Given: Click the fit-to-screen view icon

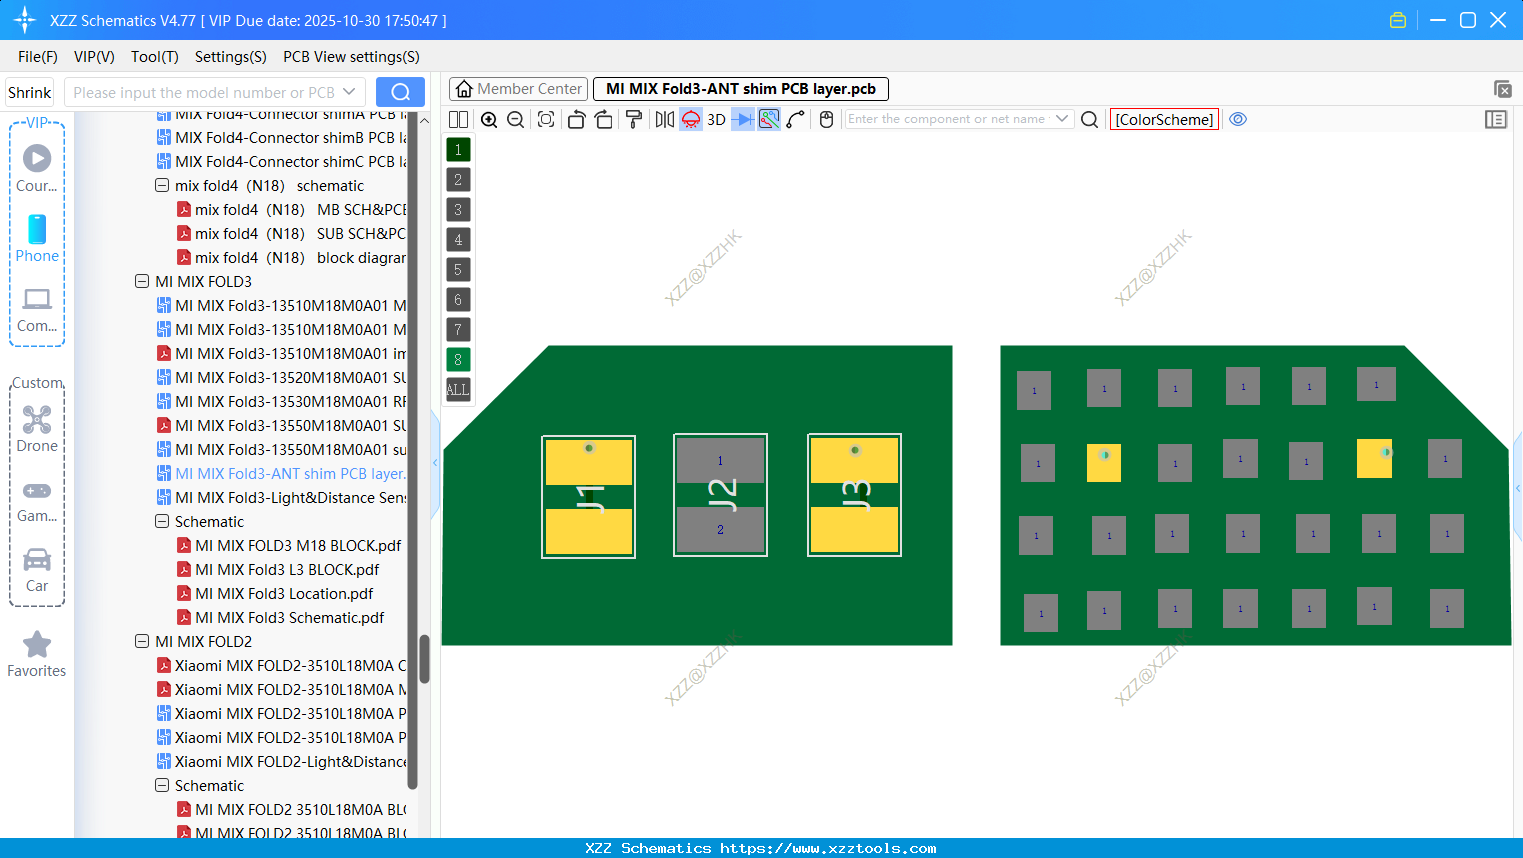Looking at the screenshot, I should point(545,119).
